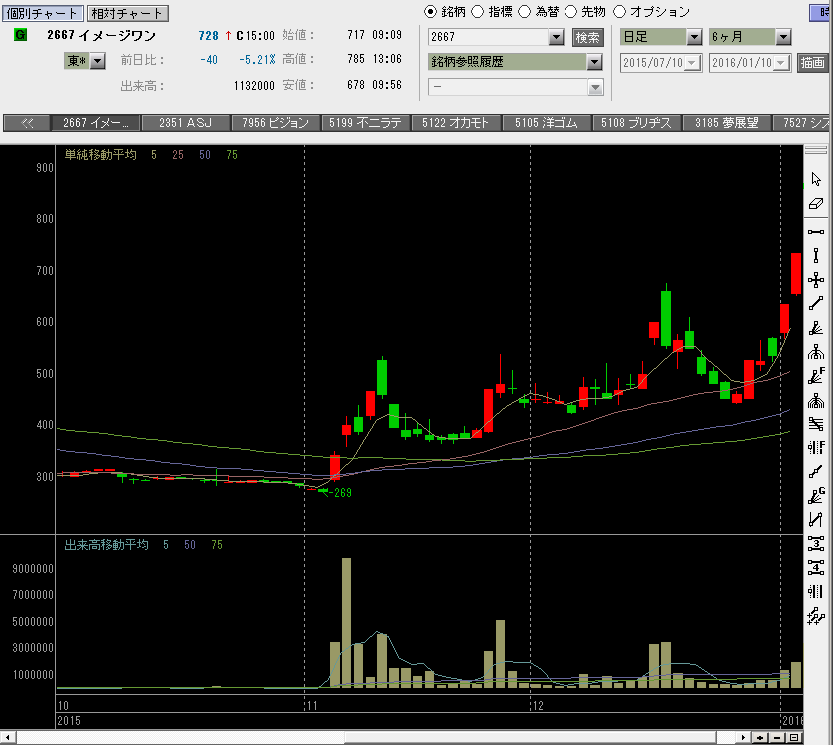Click the horizontal scrollbar thumb

tap(530, 738)
